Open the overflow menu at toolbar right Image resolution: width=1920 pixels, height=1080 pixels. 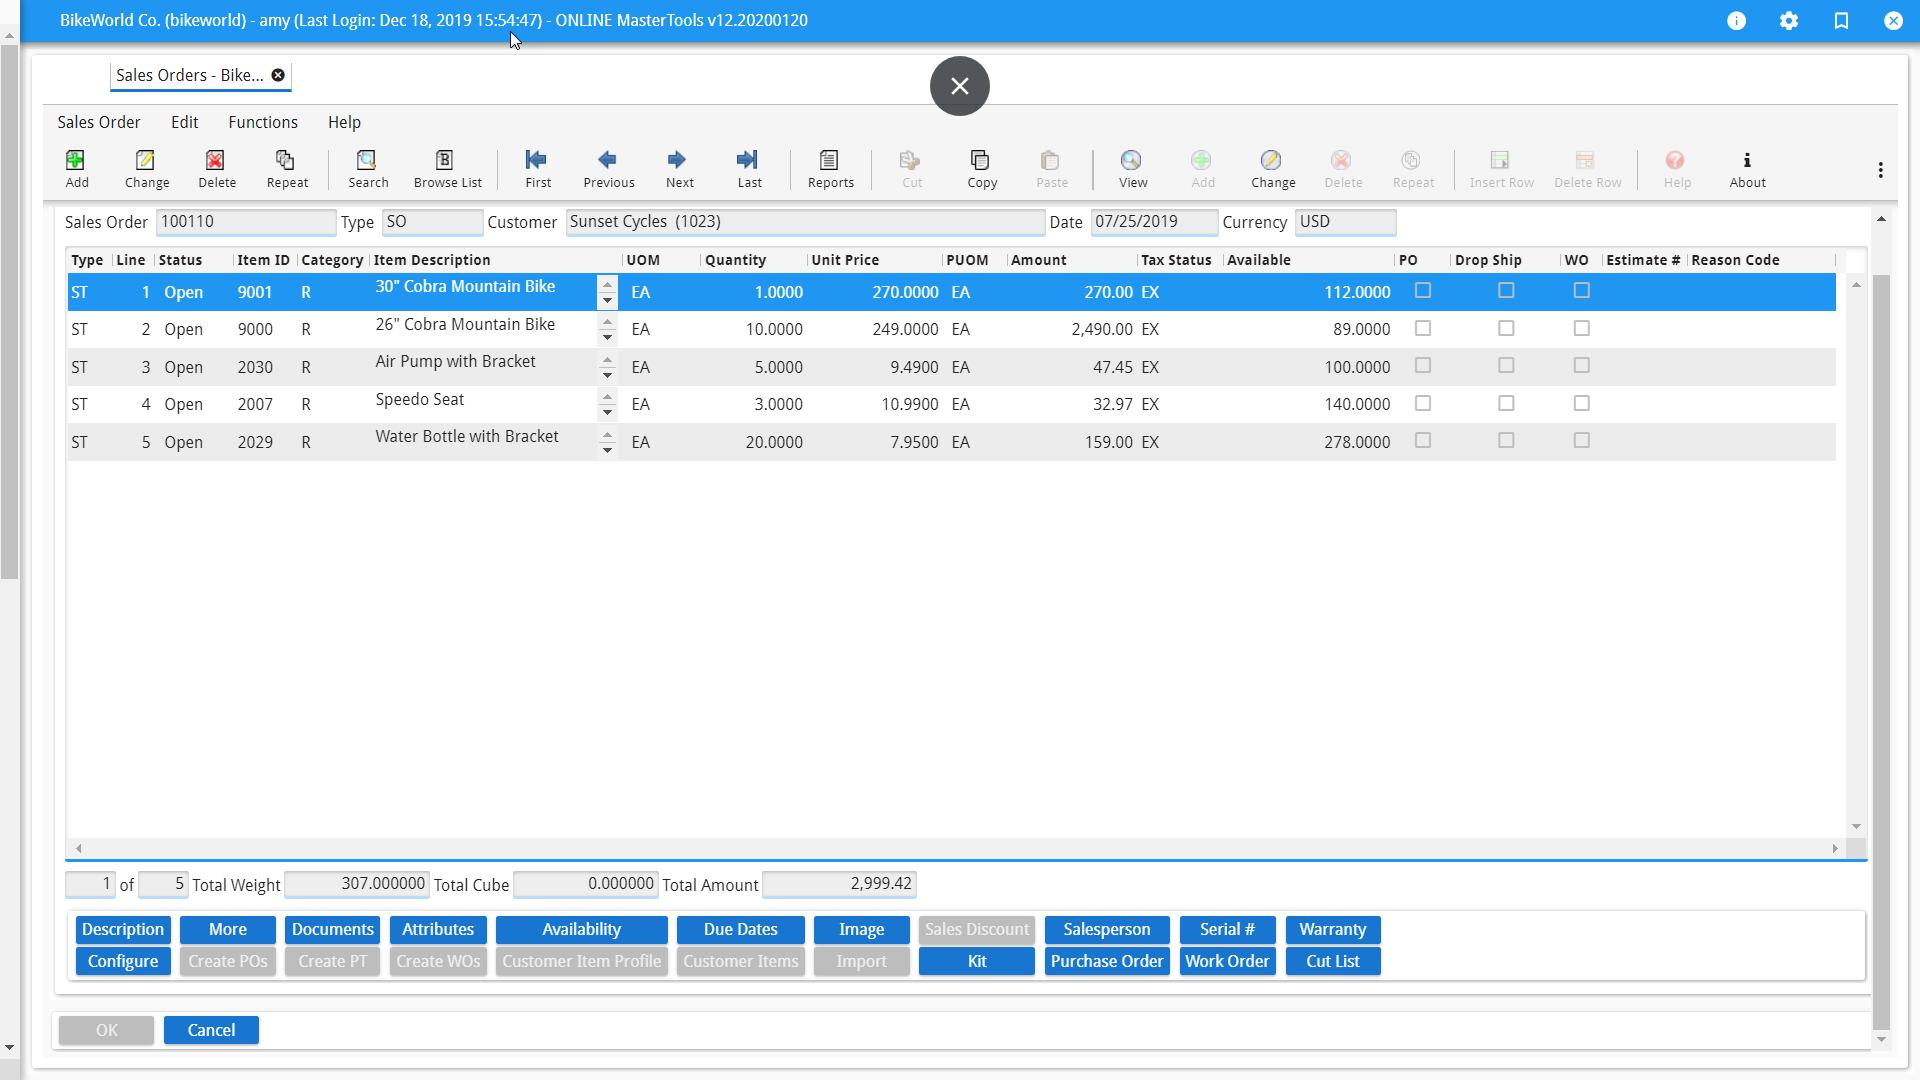coord(1880,169)
